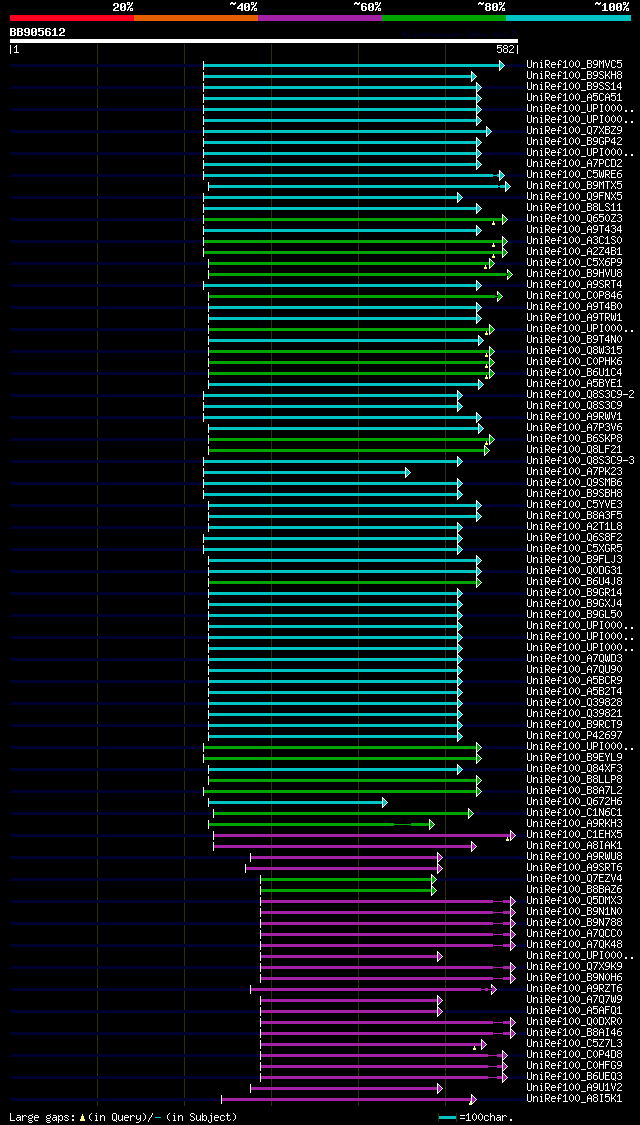Click the green alignment bar for B8BAZ6
Screen dimensions: 640x1125
[348, 890]
